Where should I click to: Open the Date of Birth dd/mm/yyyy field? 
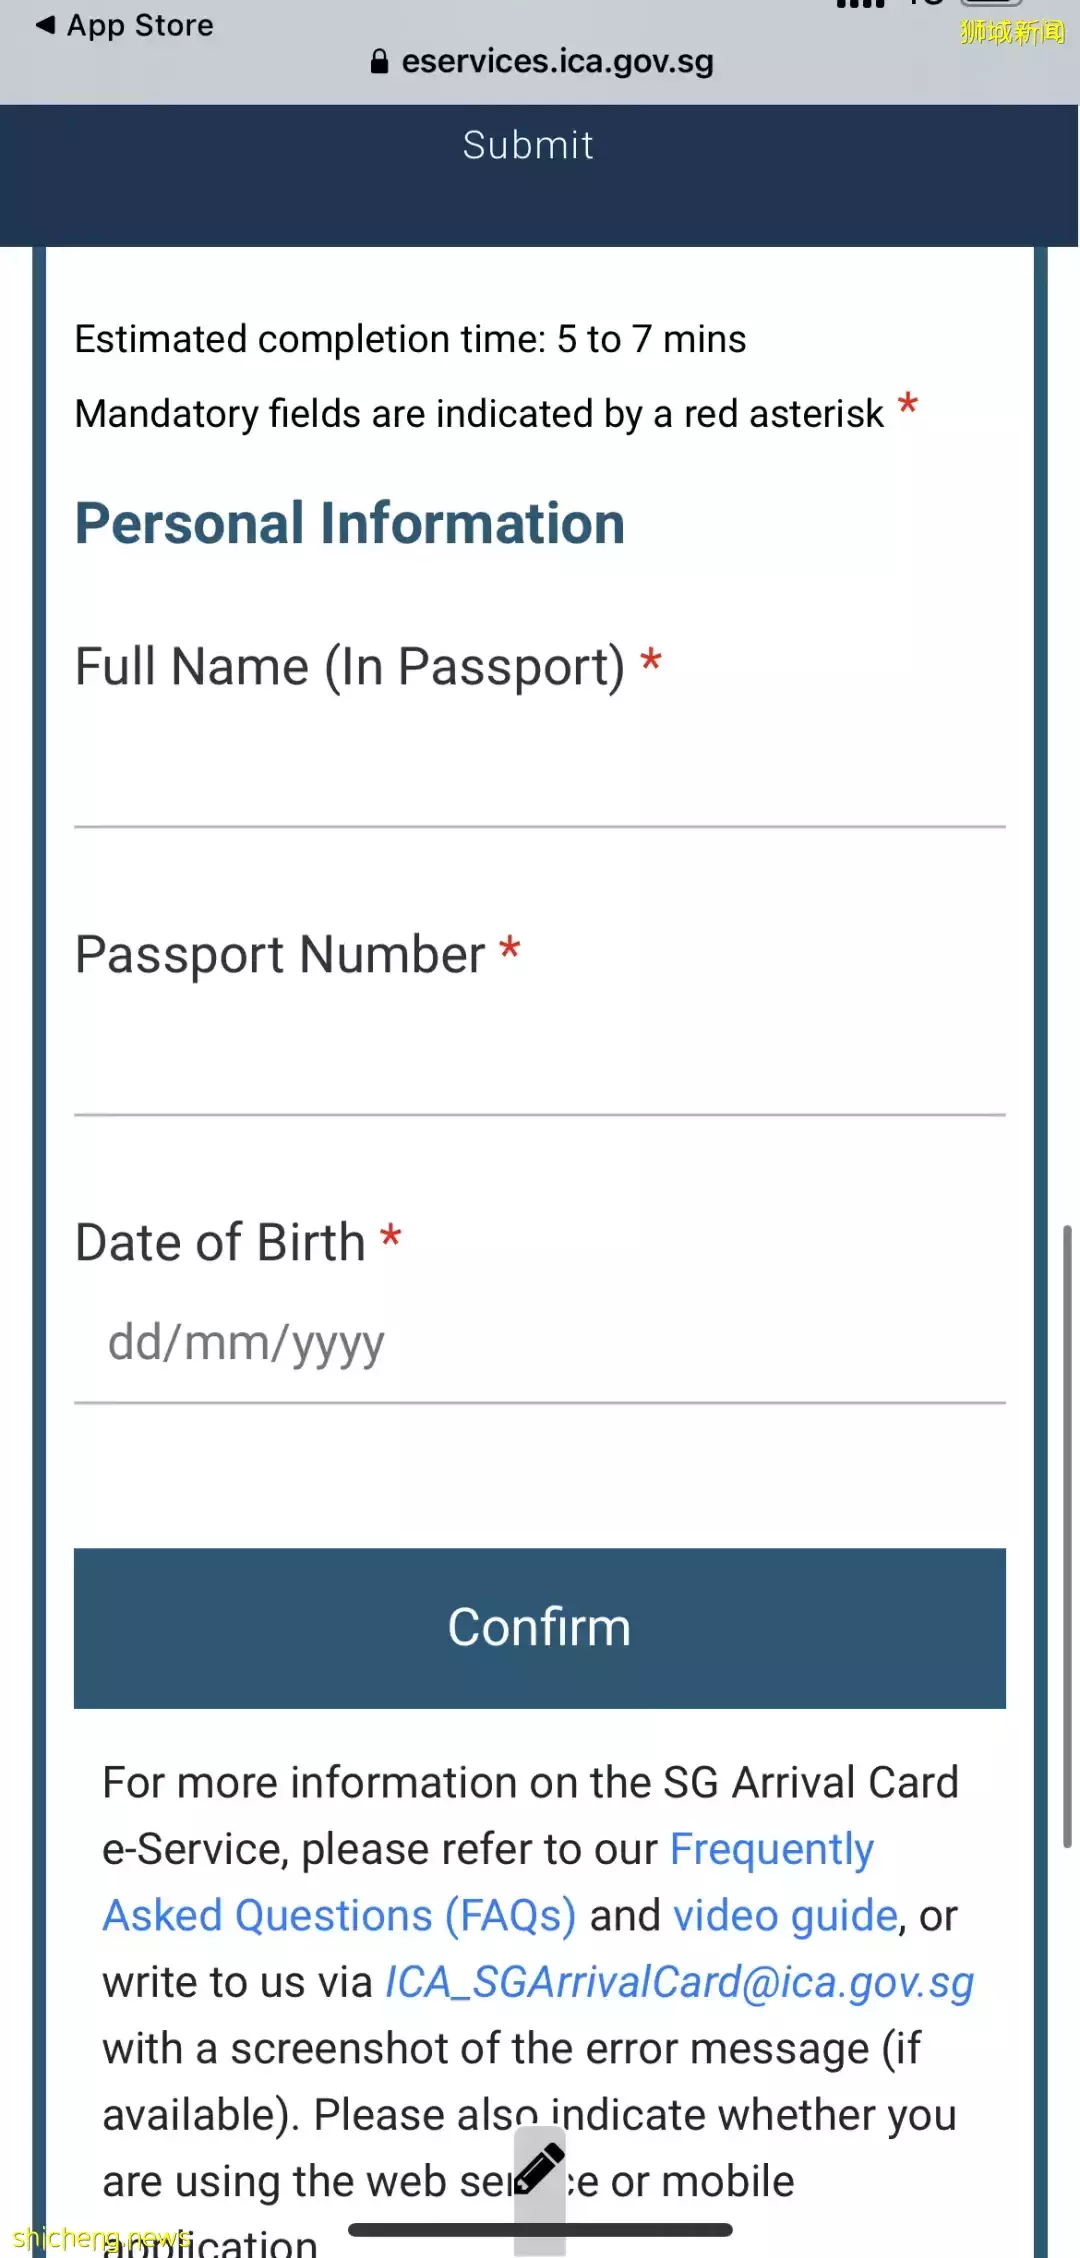(540, 1343)
